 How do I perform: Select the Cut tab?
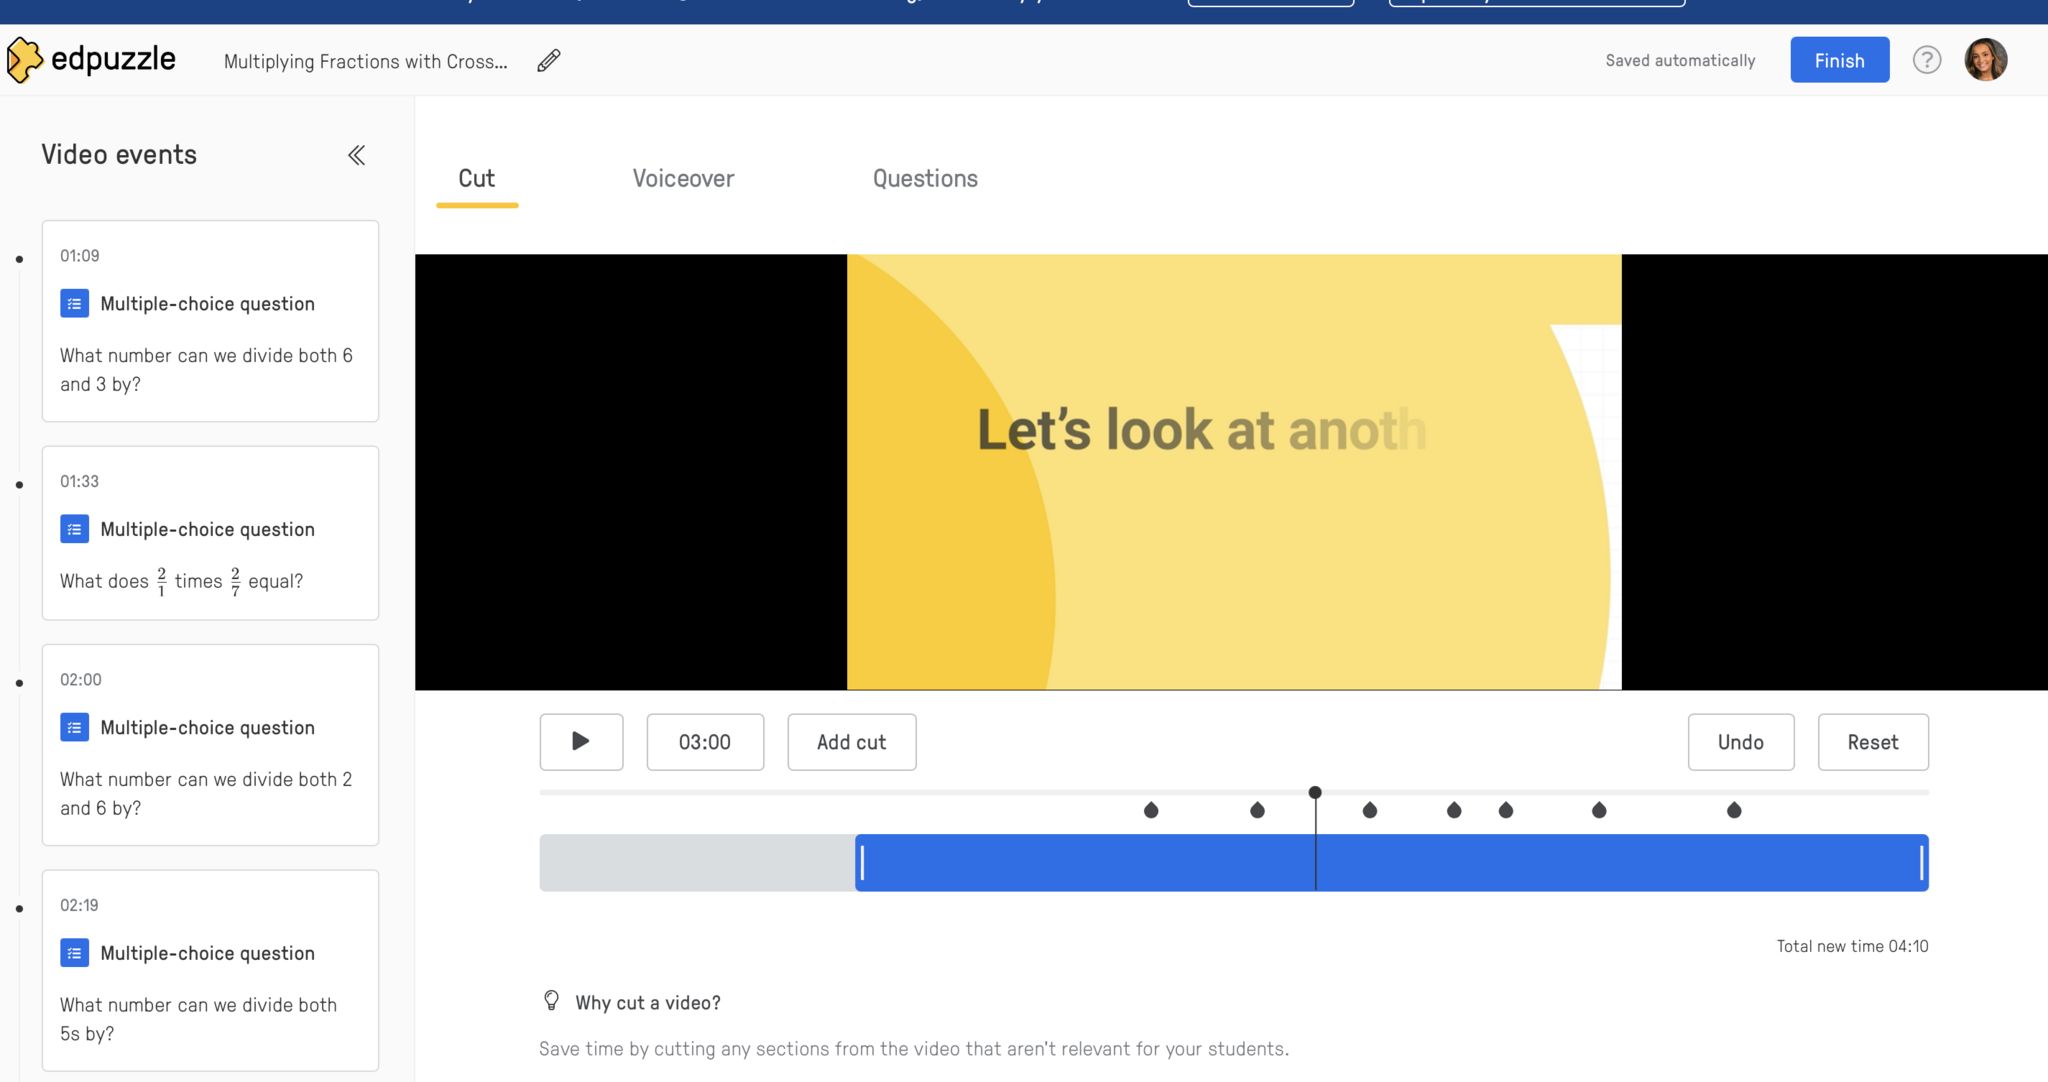[476, 179]
